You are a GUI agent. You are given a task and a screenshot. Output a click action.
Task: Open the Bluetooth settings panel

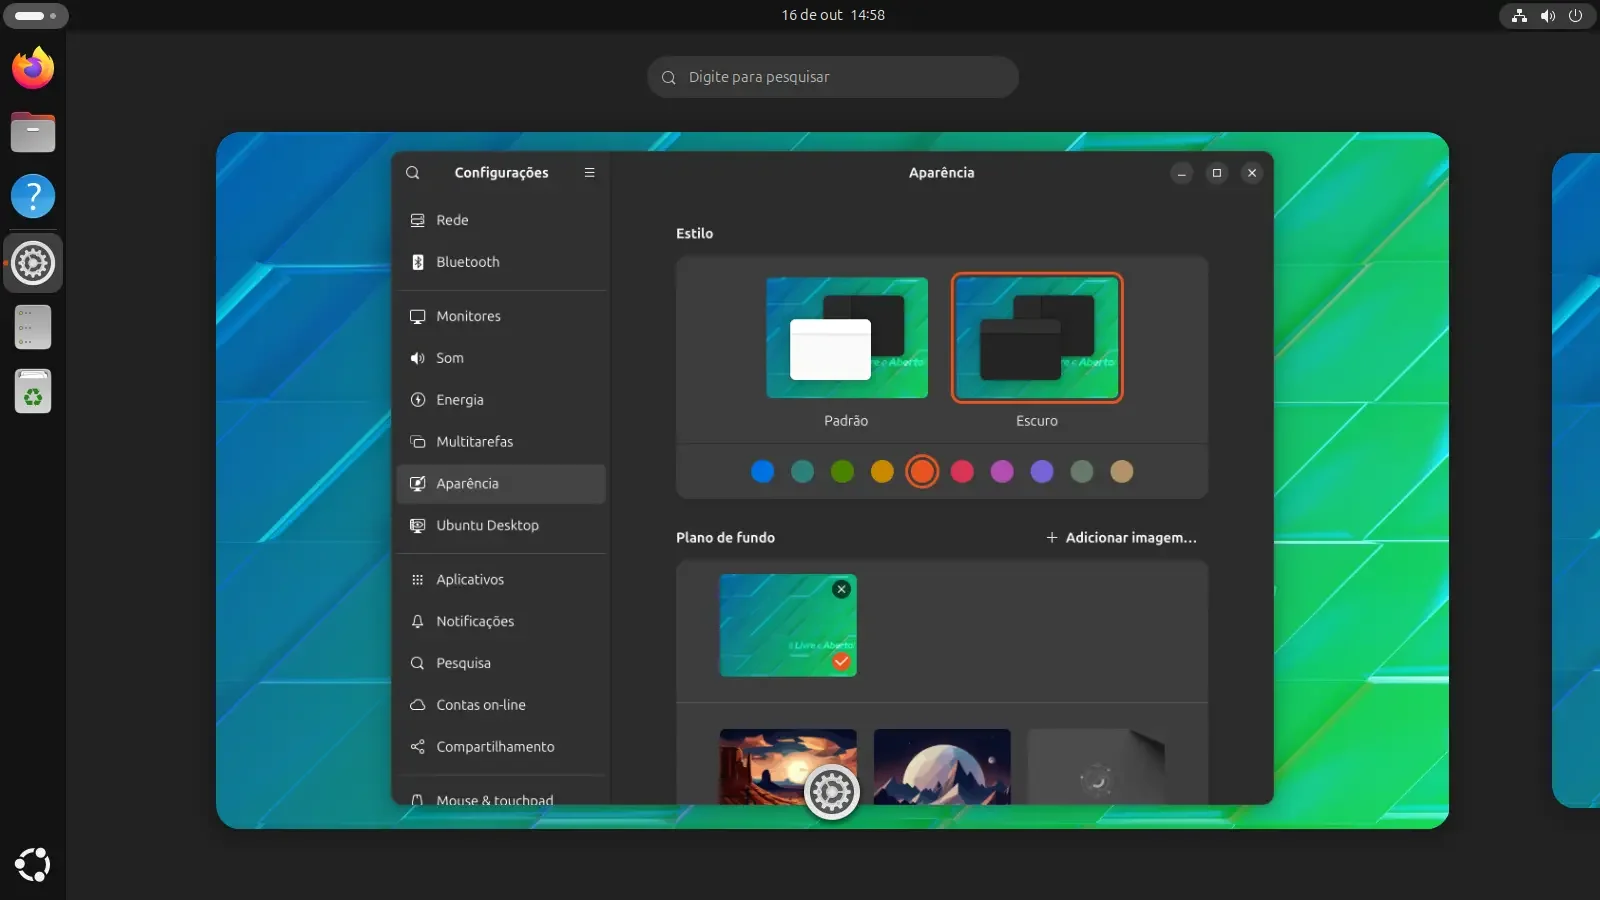(x=501, y=262)
